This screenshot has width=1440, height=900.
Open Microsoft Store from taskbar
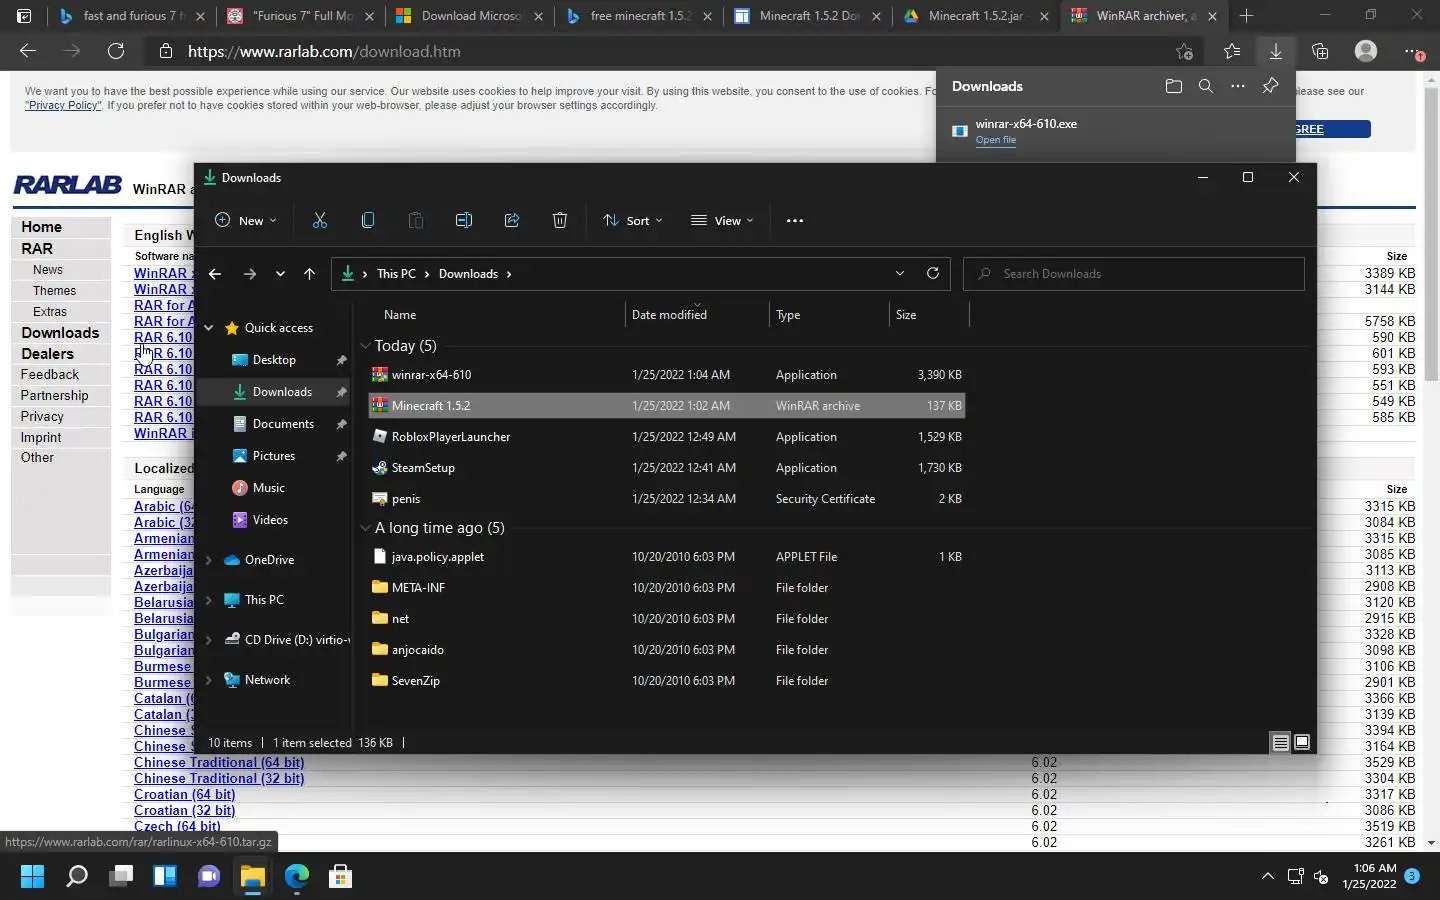pyautogui.click(x=340, y=877)
